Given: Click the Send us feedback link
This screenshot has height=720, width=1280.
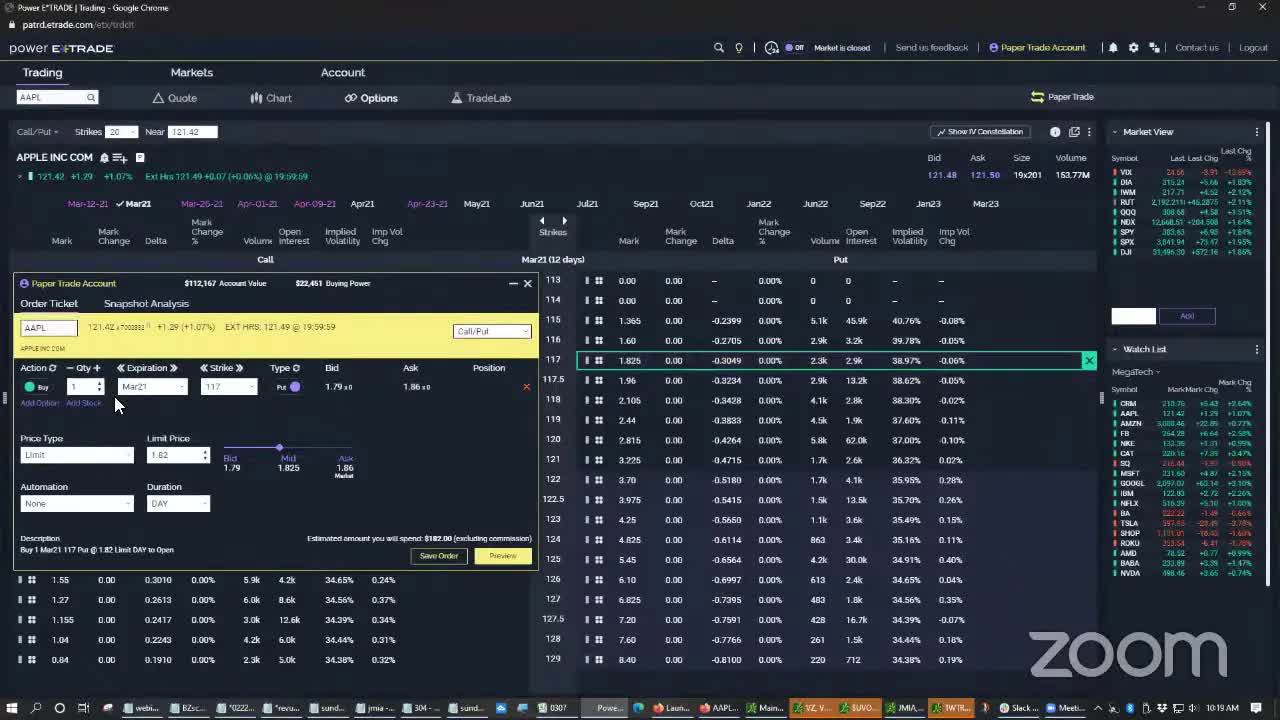Looking at the screenshot, I should [x=931, y=48].
